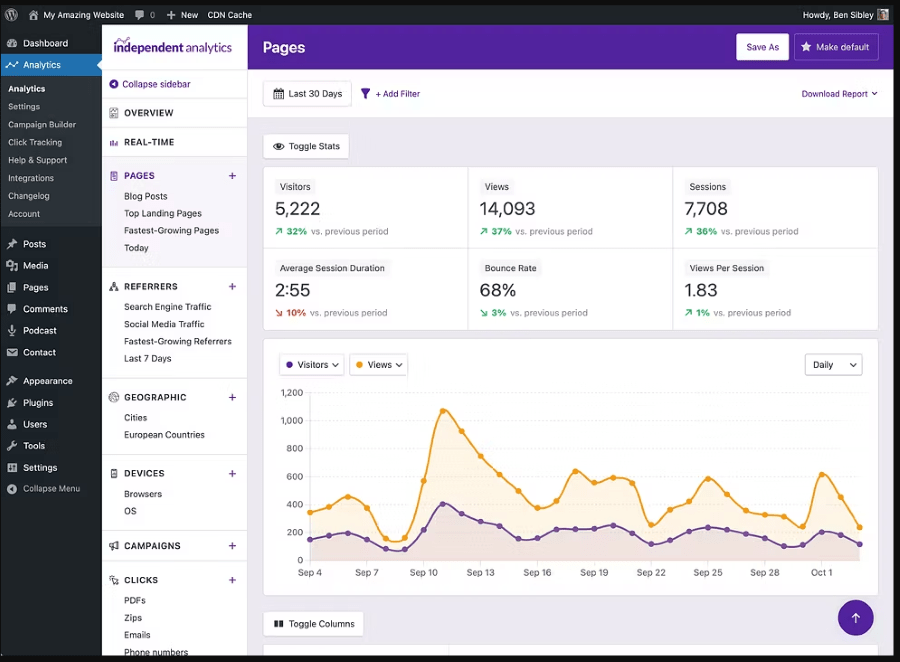
Task: Switch to the Overview report
Action: [149, 112]
